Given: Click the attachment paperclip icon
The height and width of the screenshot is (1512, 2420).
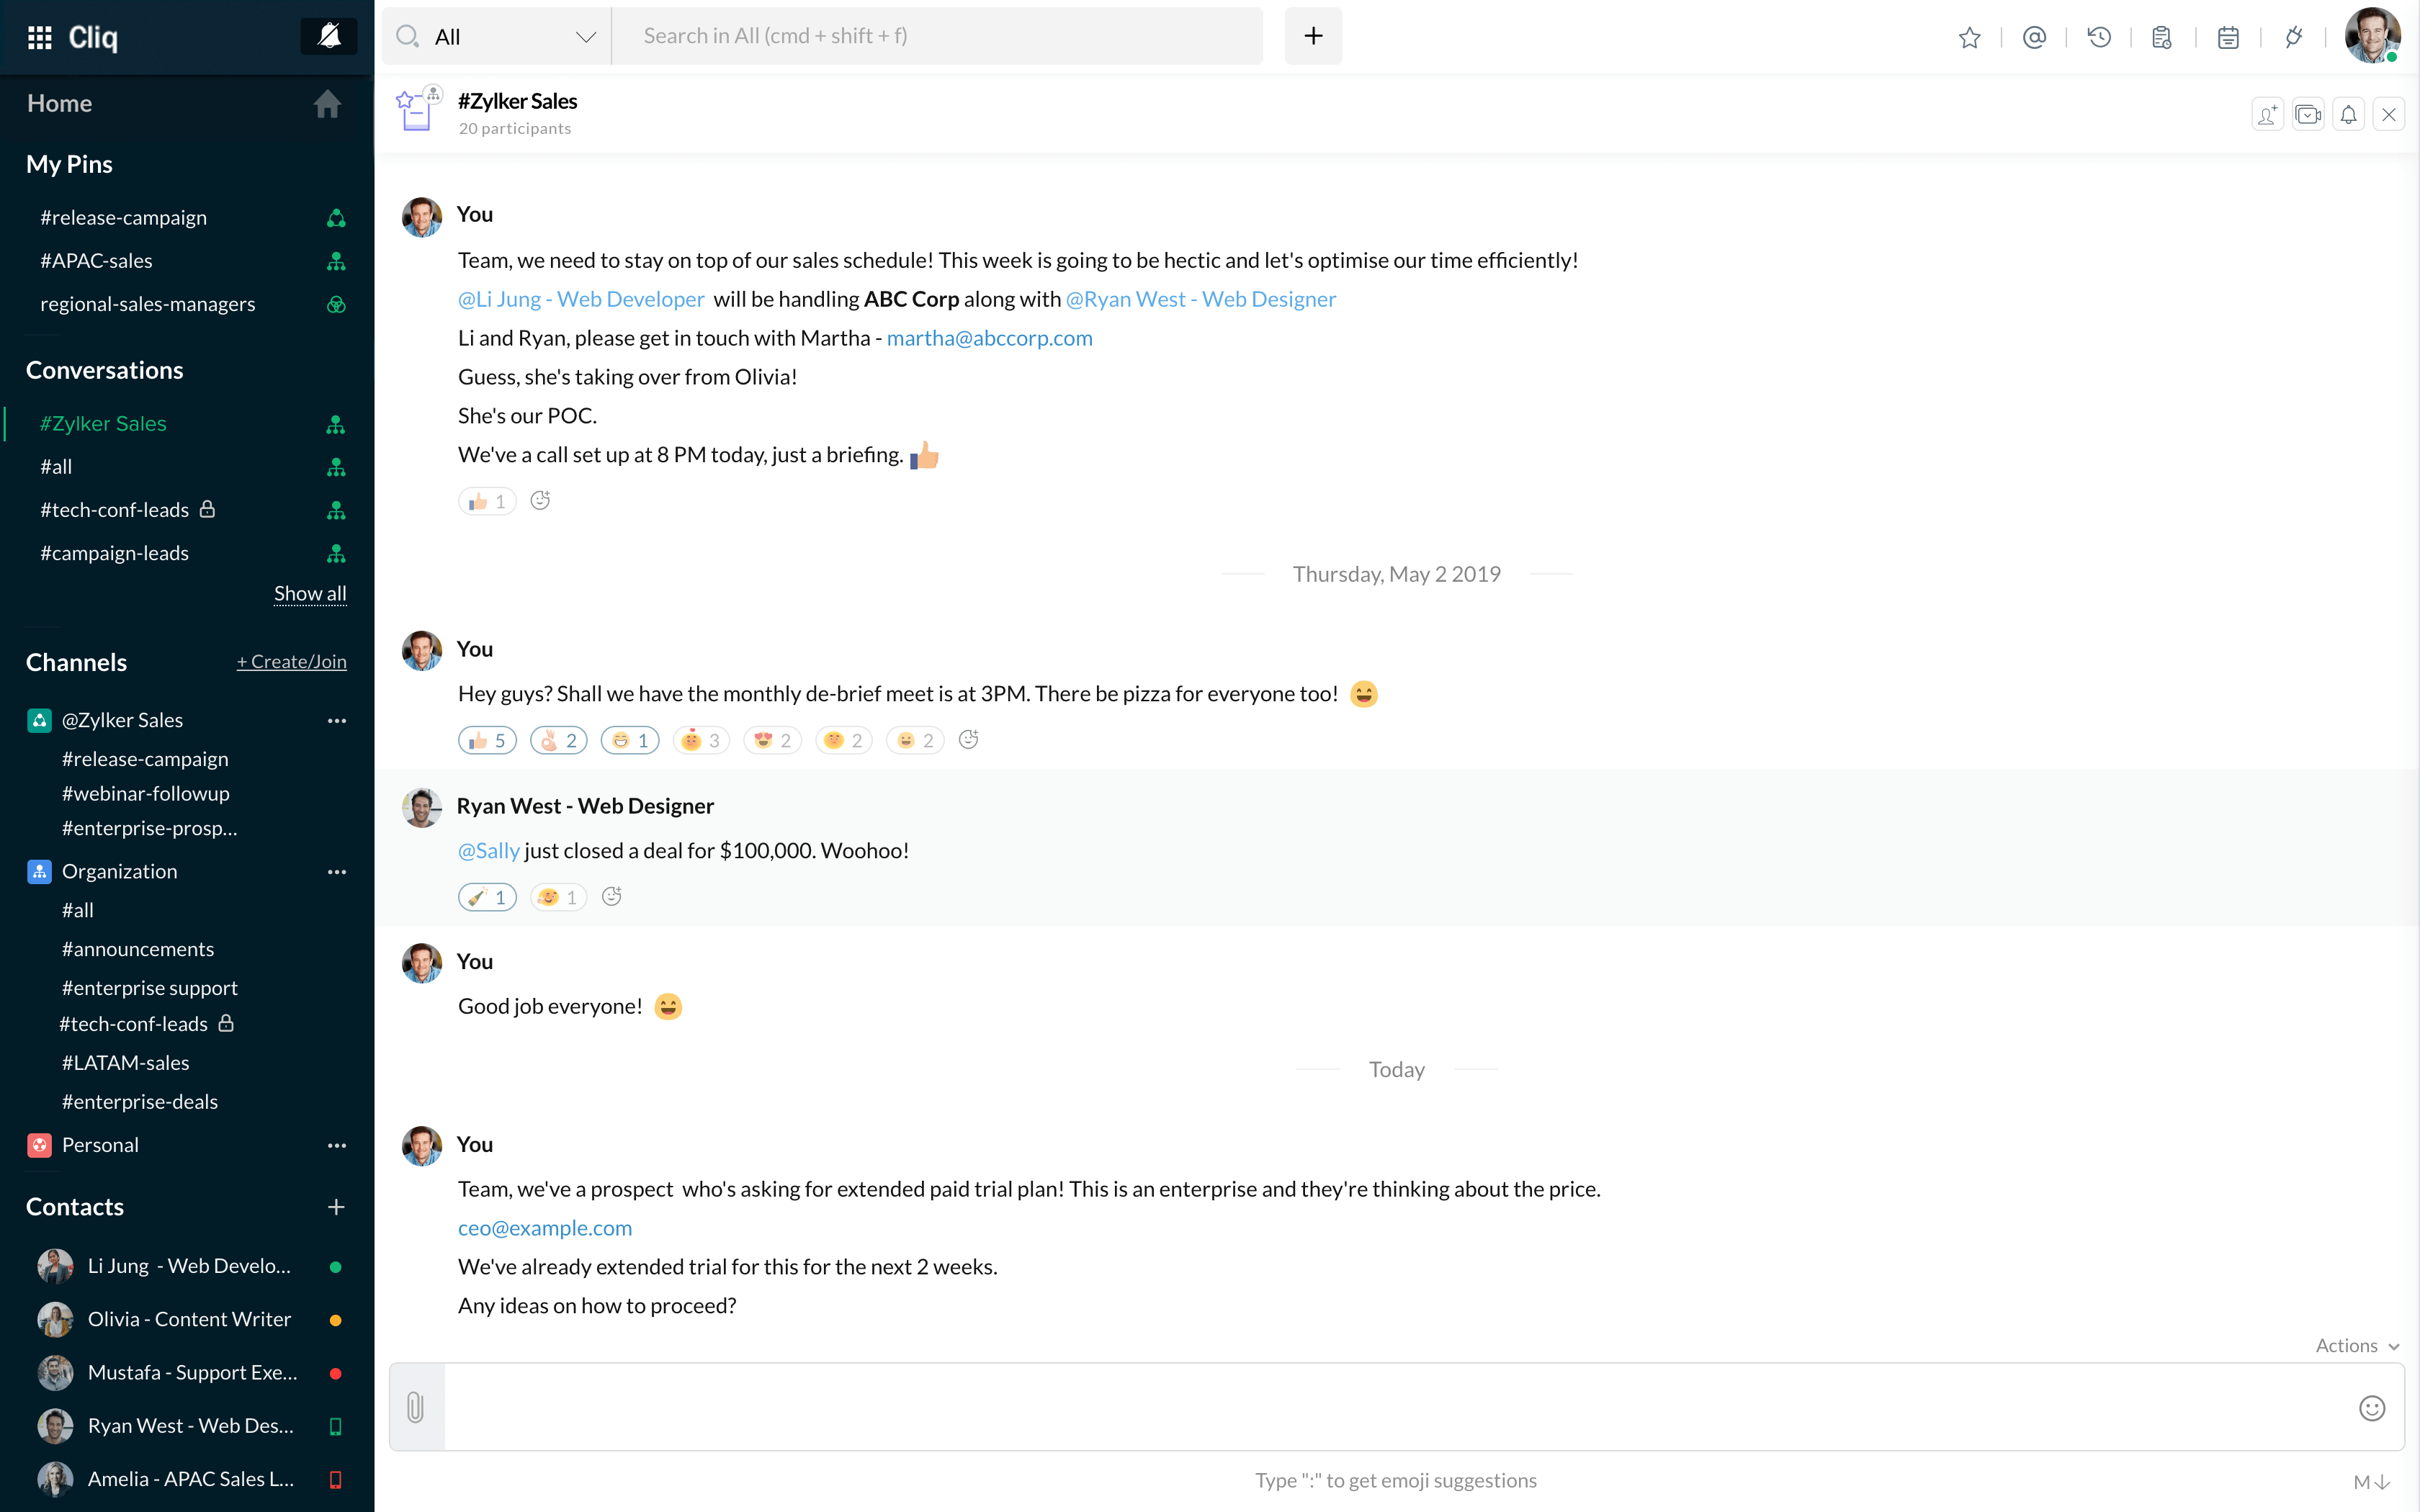Looking at the screenshot, I should [416, 1407].
